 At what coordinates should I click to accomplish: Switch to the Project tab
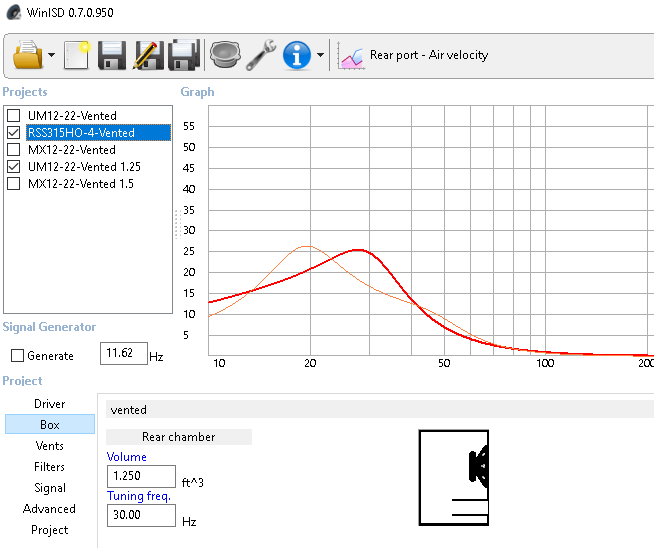click(x=50, y=530)
